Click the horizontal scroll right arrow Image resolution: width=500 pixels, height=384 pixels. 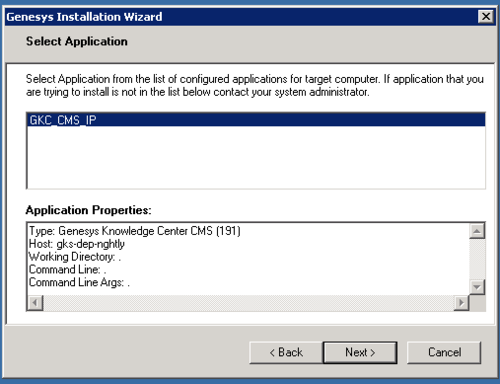pos(461,303)
